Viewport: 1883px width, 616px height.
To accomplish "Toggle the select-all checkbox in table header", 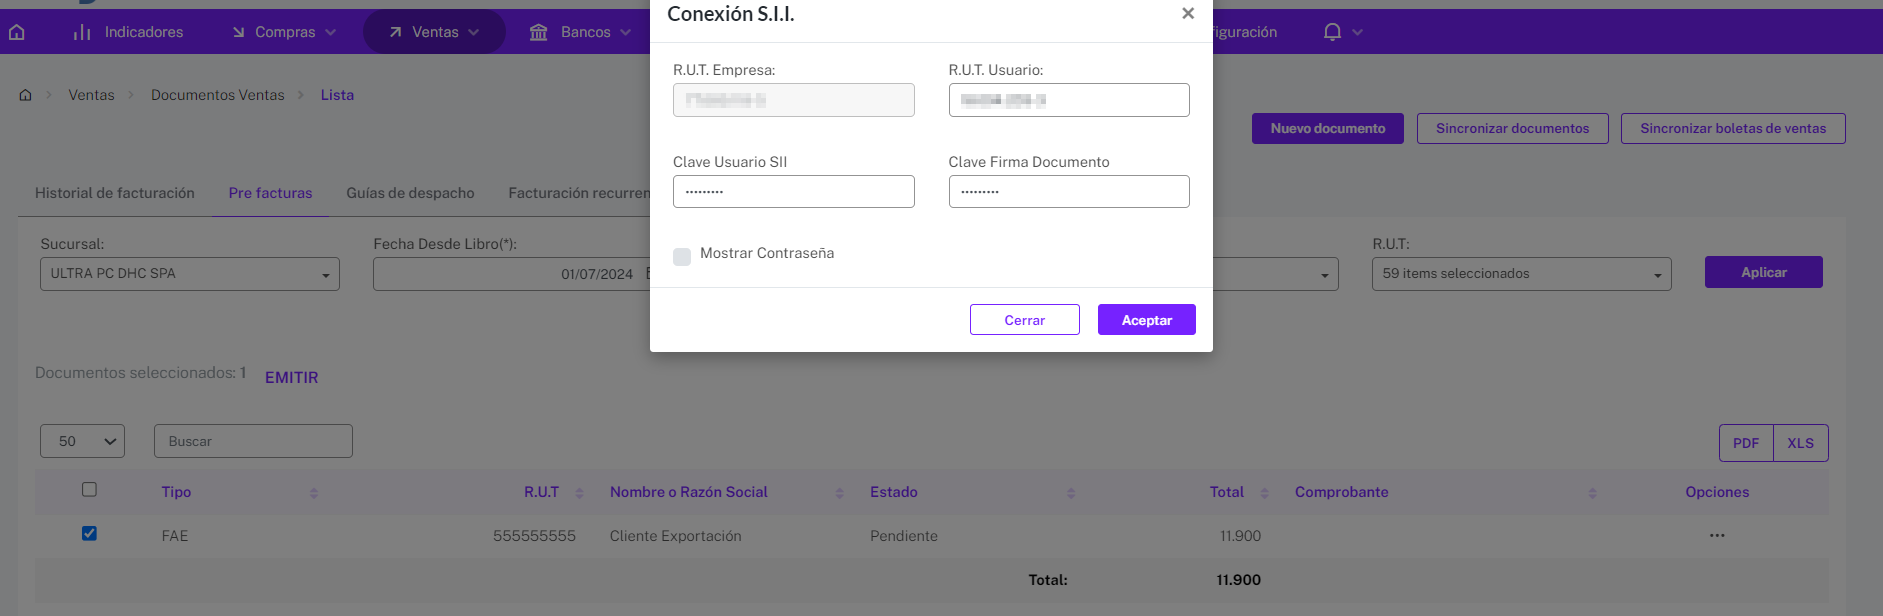I will 89,489.
